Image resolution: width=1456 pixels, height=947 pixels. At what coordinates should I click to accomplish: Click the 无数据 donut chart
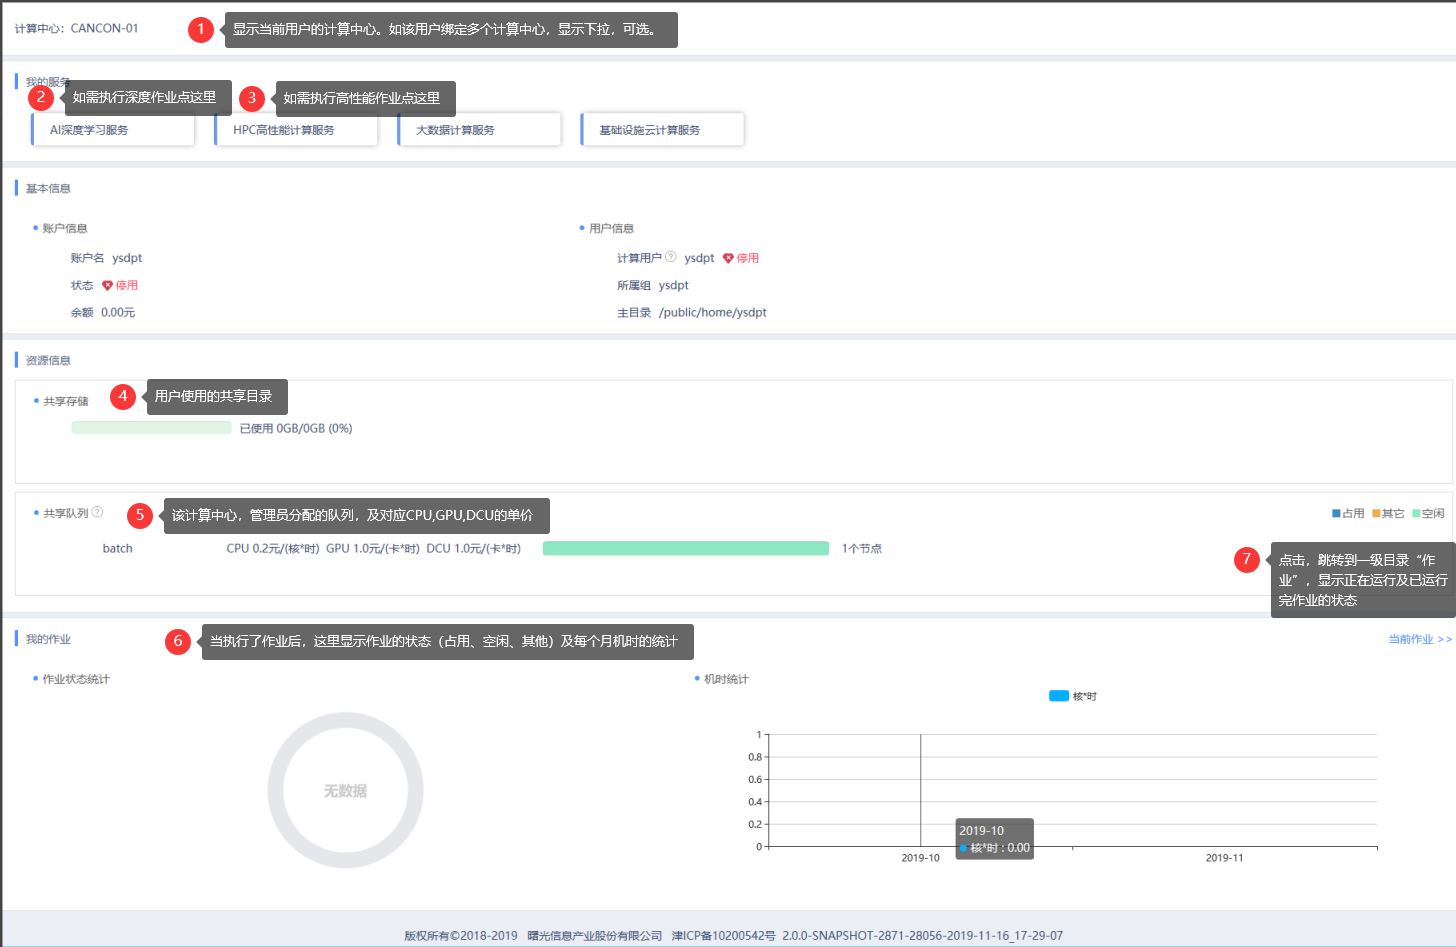tap(345, 790)
